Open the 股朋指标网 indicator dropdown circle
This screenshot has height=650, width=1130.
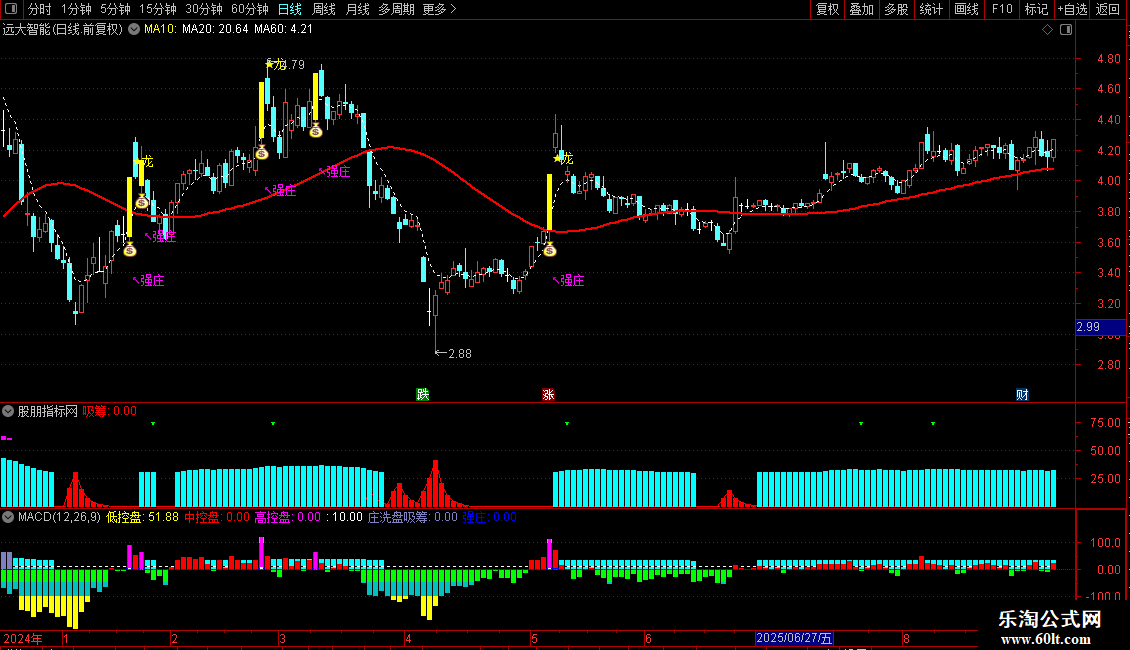coord(8,411)
